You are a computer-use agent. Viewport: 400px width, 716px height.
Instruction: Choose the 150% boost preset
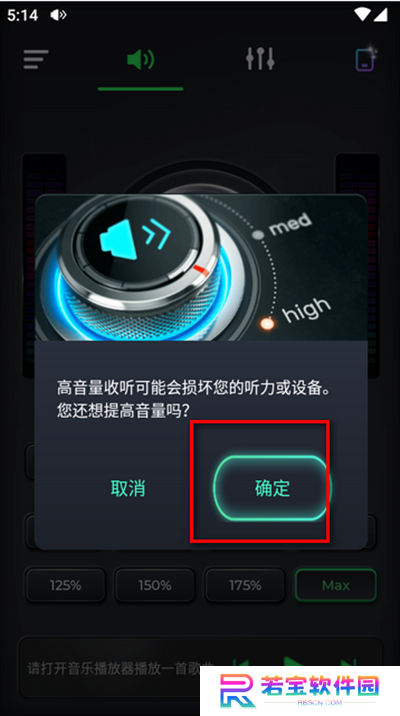click(155, 585)
